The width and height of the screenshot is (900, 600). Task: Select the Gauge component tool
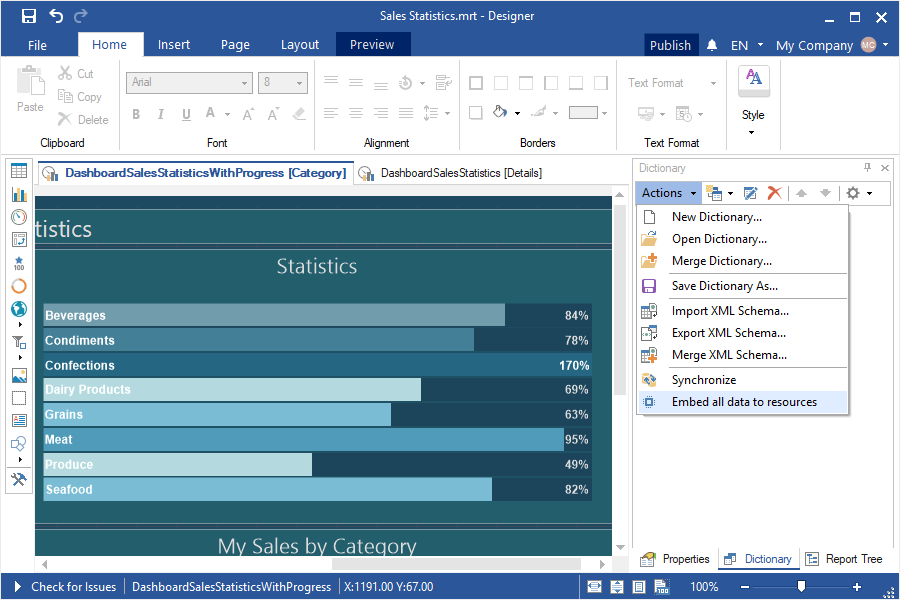point(19,217)
